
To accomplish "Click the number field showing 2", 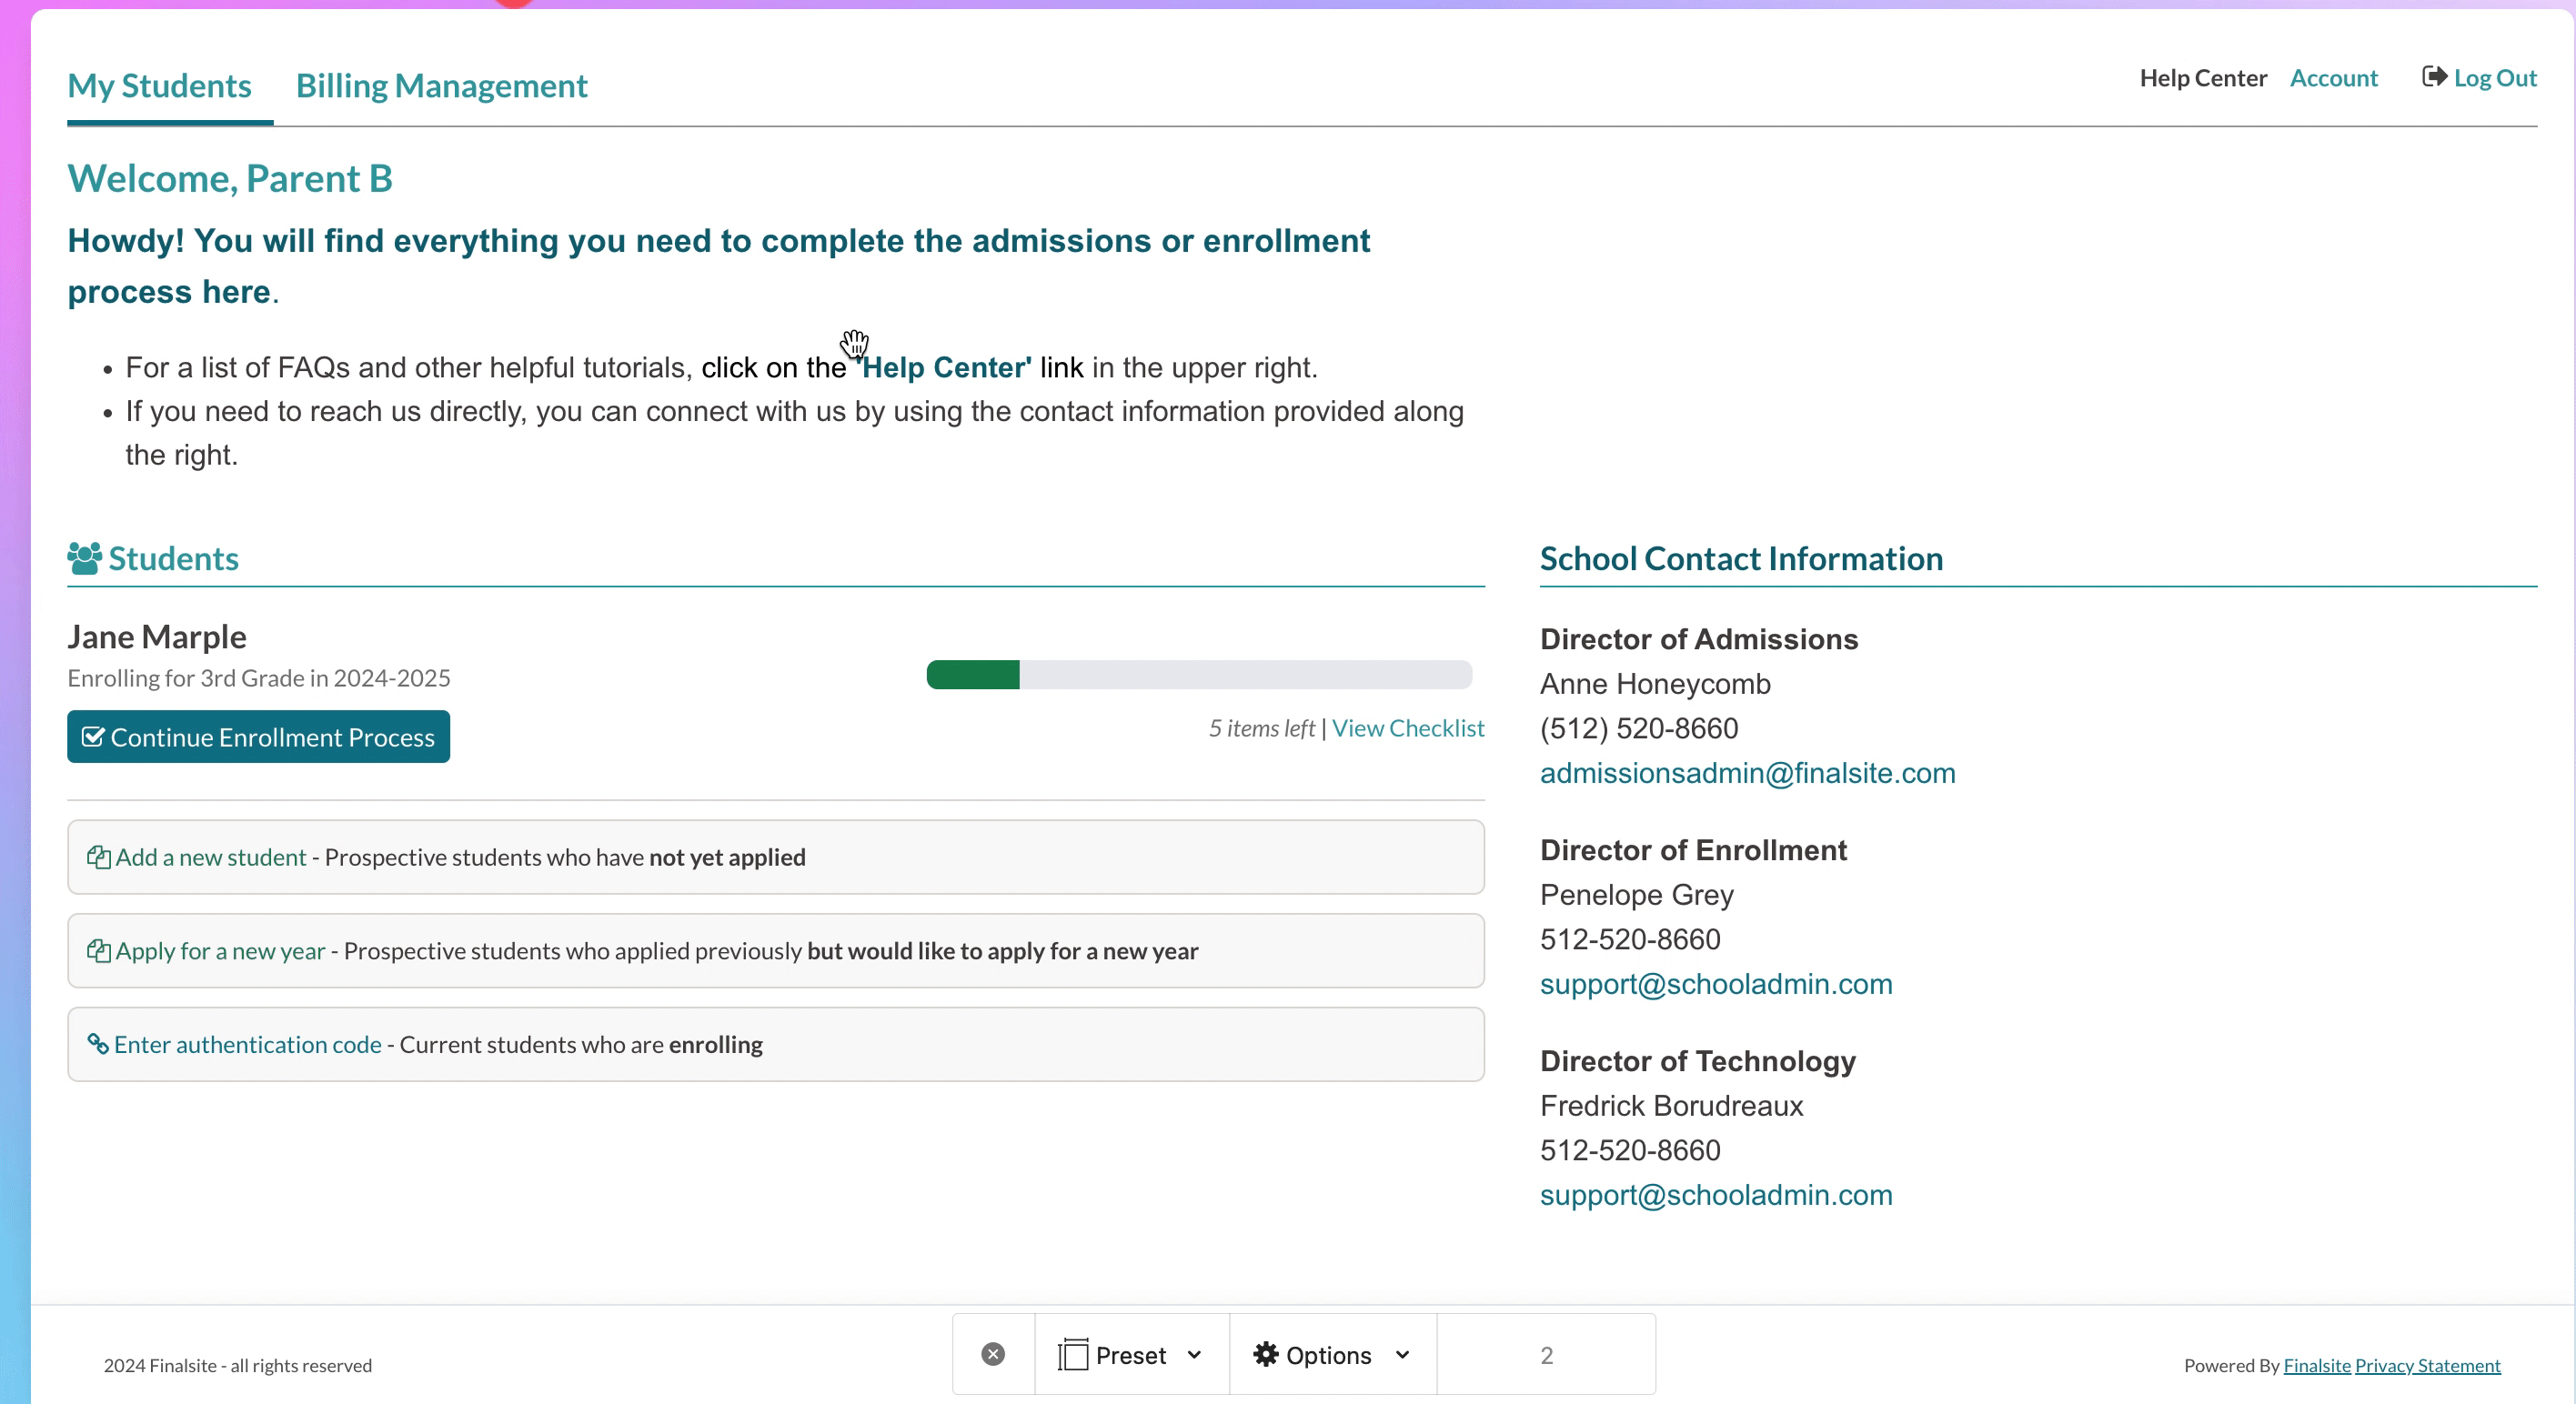I will (1545, 1354).
